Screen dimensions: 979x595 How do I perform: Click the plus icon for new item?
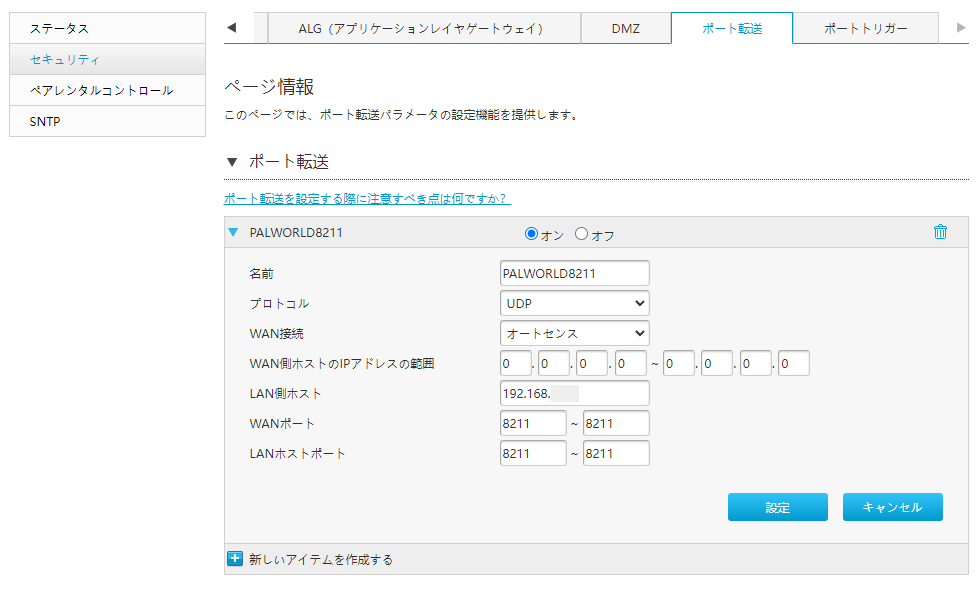tap(235, 559)
